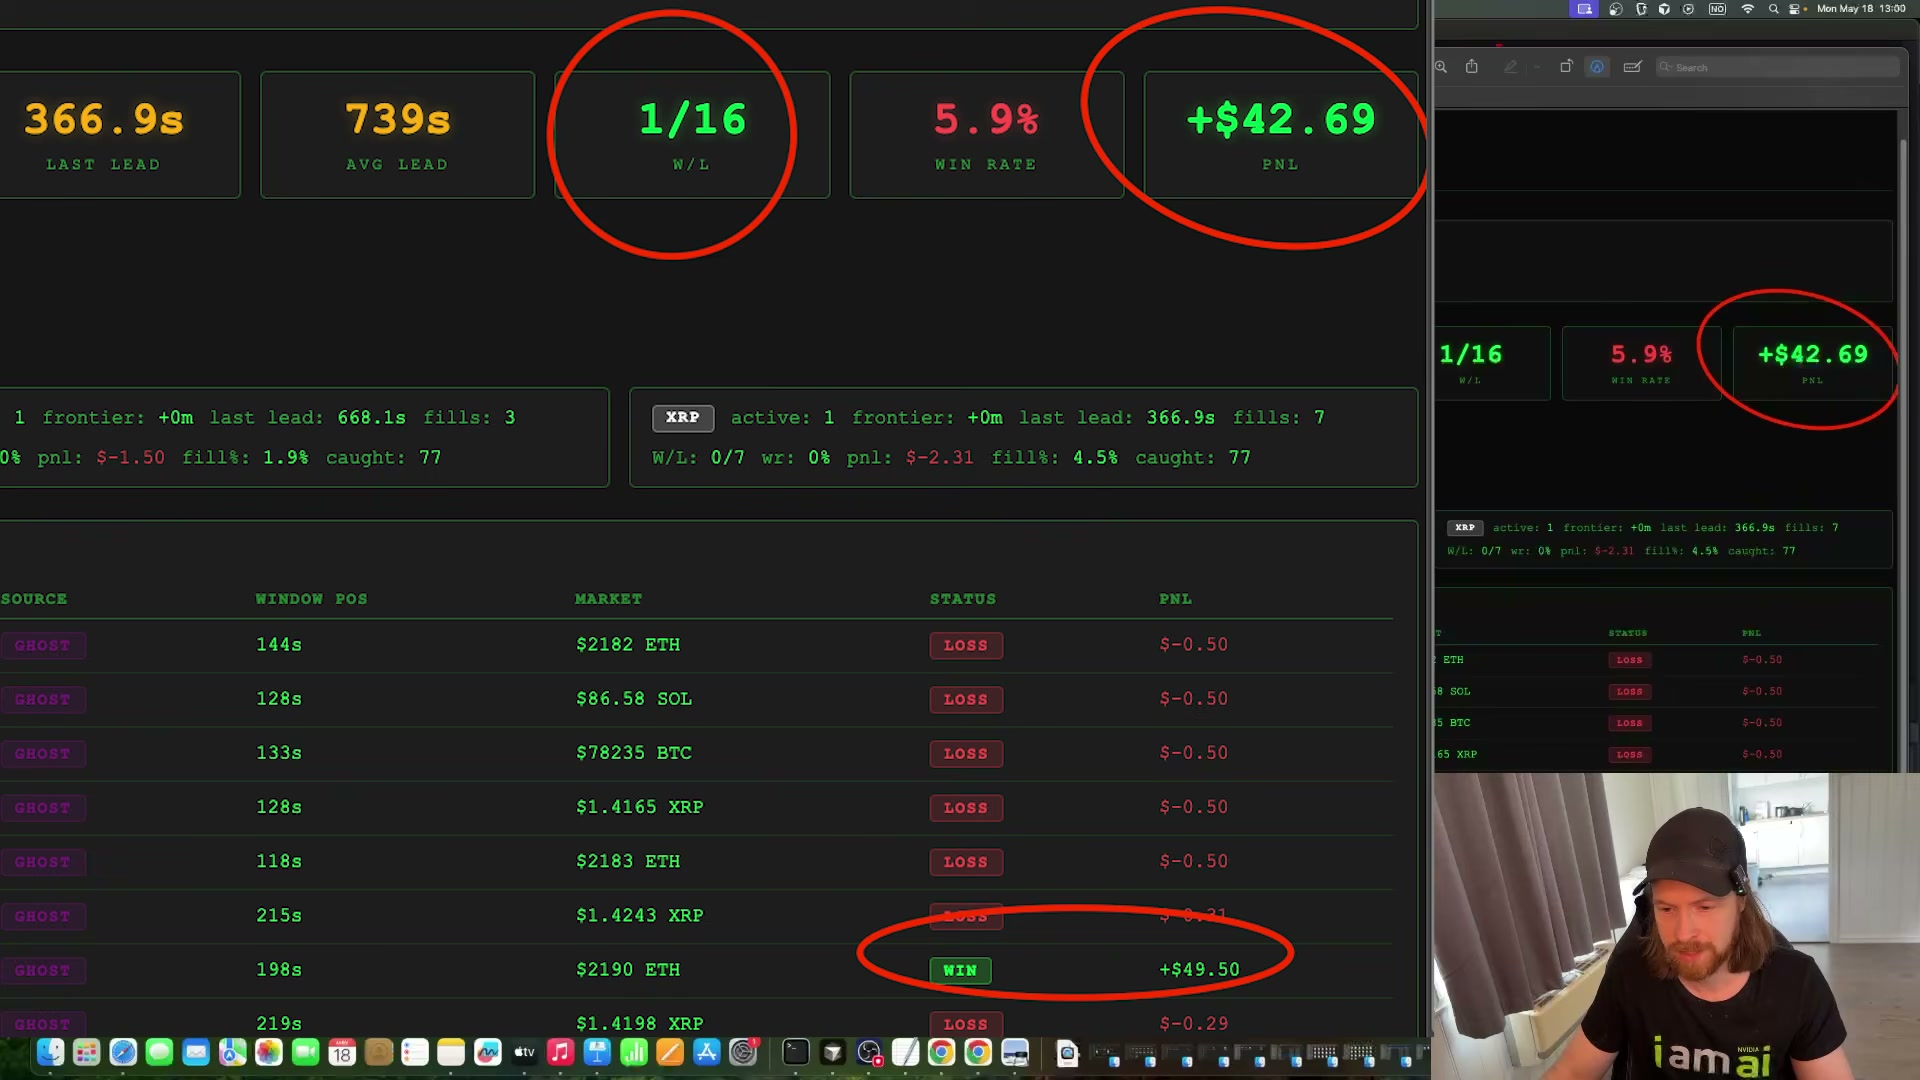
Task: Click the screen sharing icon in menu bar
Action: pyautogui.click(x=1585, y=9)
